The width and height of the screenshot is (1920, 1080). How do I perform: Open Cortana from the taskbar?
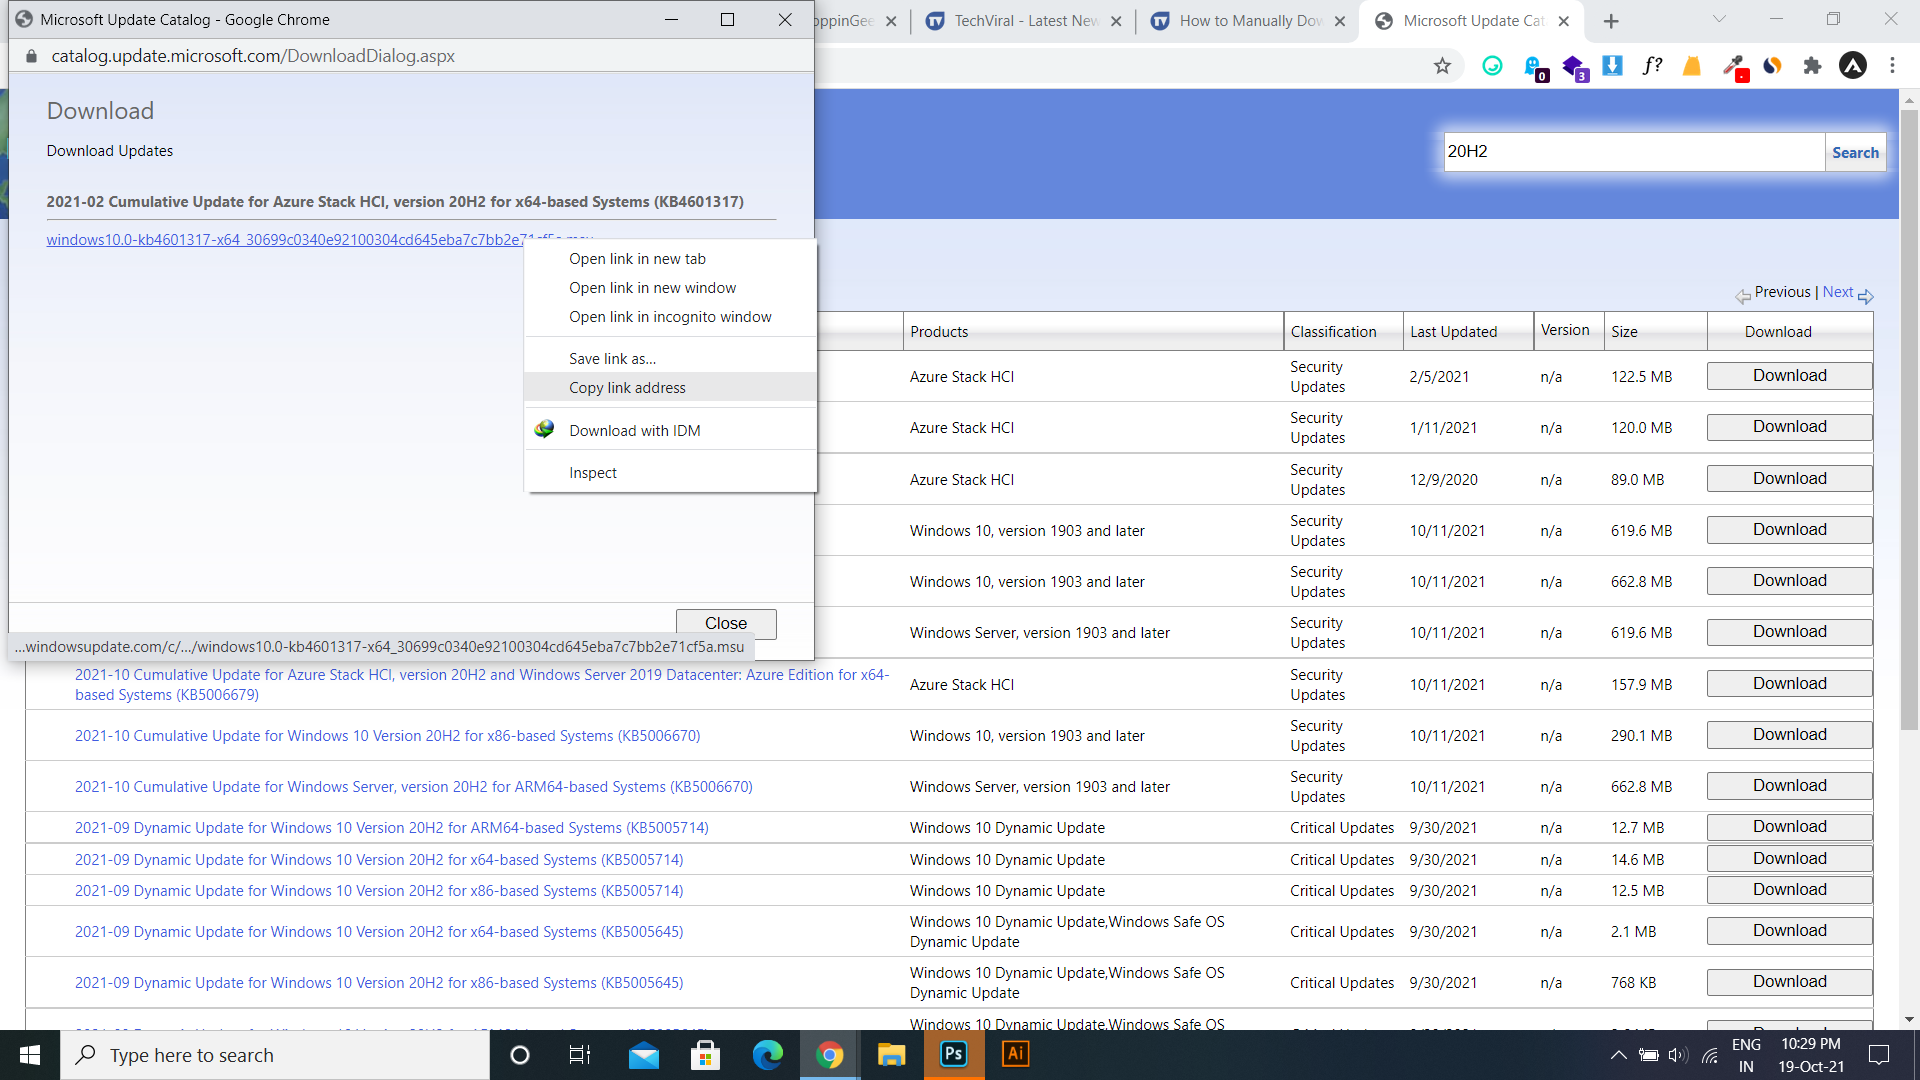pos(520,1055)
